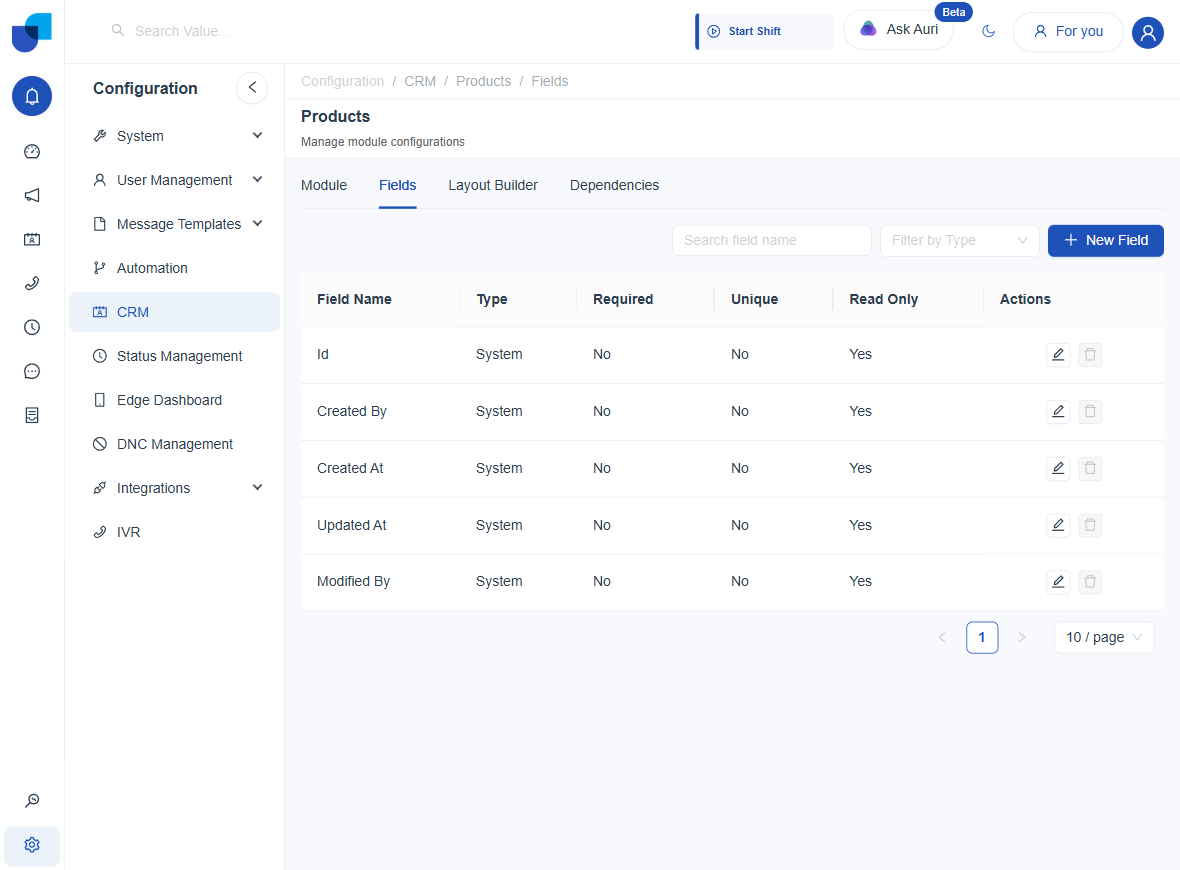This screenshot has width=1180, height=870.
Task: Click the Start Shift button
Action: [765, 32]
